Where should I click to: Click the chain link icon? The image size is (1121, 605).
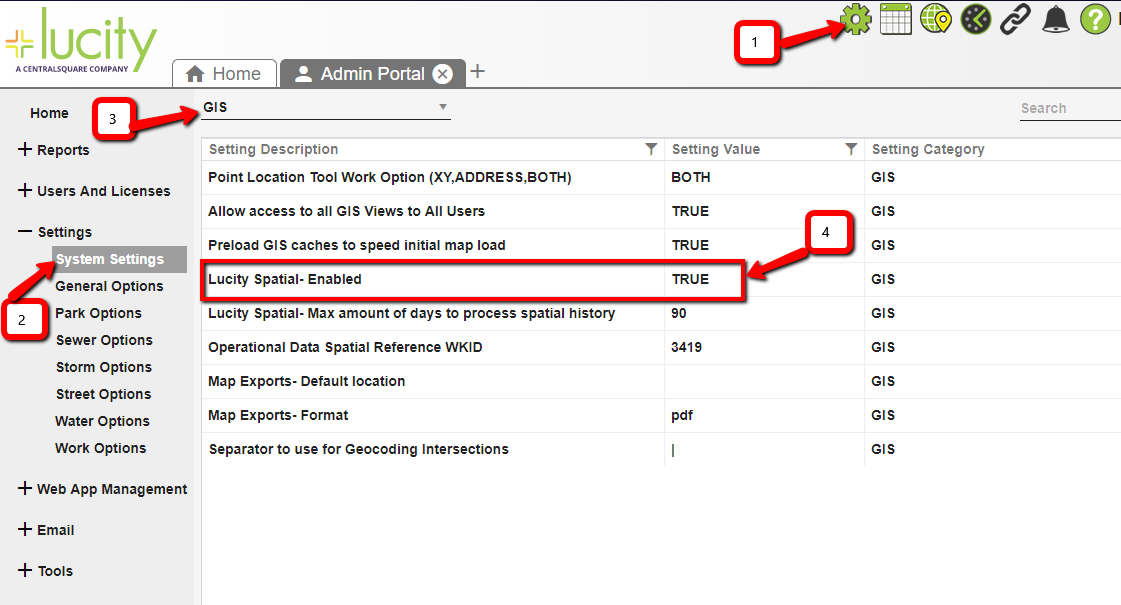1015,19
